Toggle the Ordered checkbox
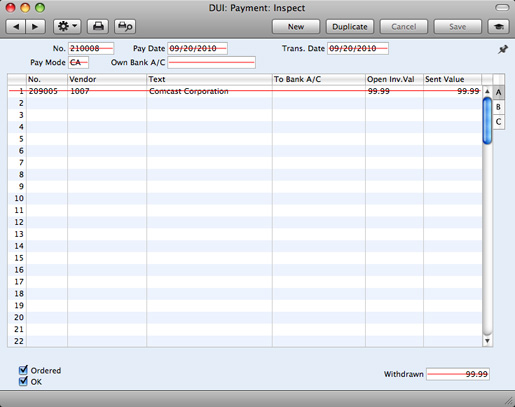515x407 pixels. click(x=23, y=370)
